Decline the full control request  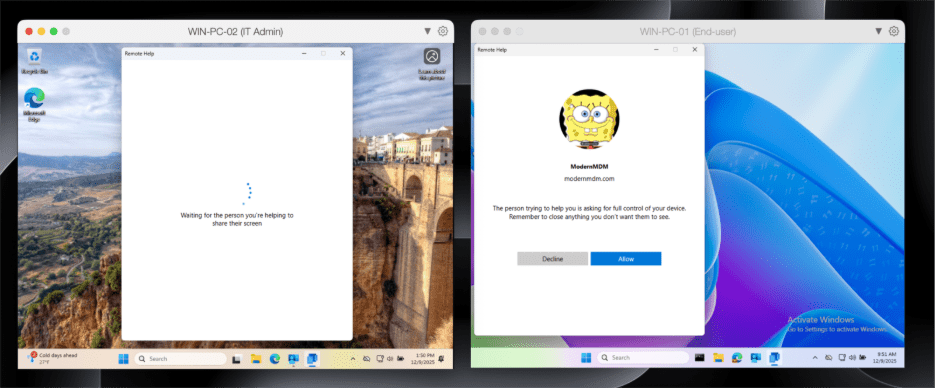552,259
